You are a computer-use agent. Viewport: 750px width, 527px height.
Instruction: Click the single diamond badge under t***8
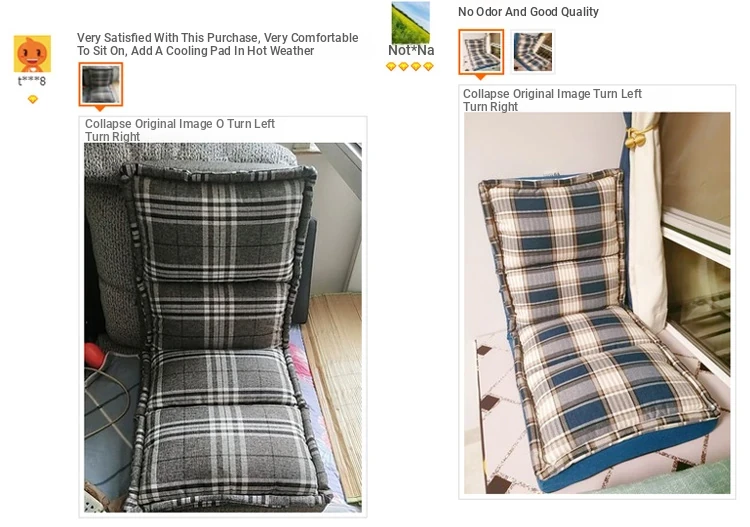[33, 99]
